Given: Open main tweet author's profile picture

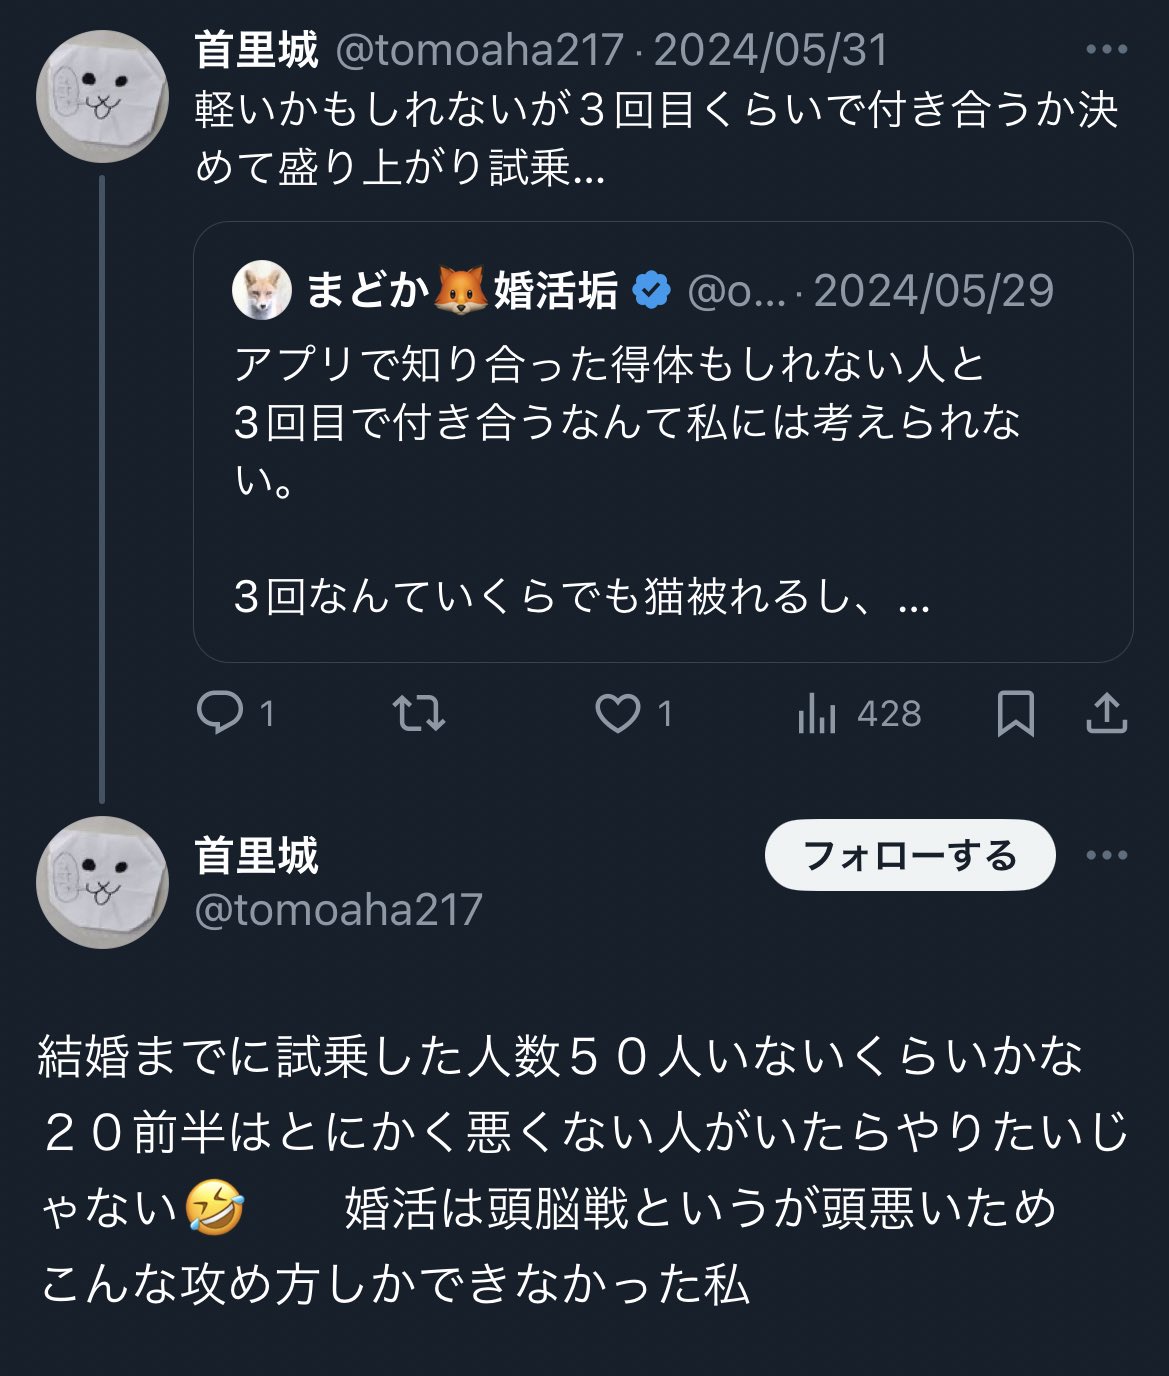Looking at the screenshot, I should [x=102, y=882].
